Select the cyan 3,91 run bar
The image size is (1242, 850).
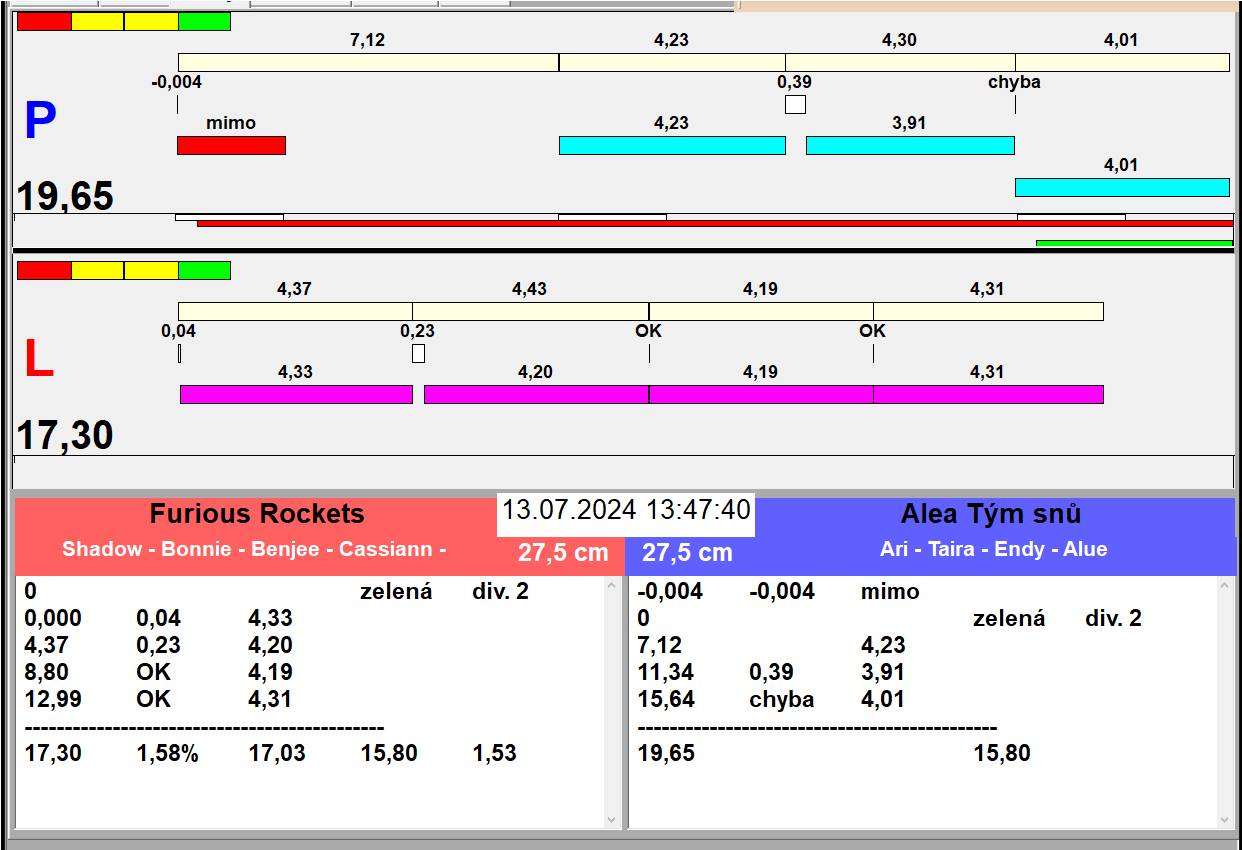(910, 145)
